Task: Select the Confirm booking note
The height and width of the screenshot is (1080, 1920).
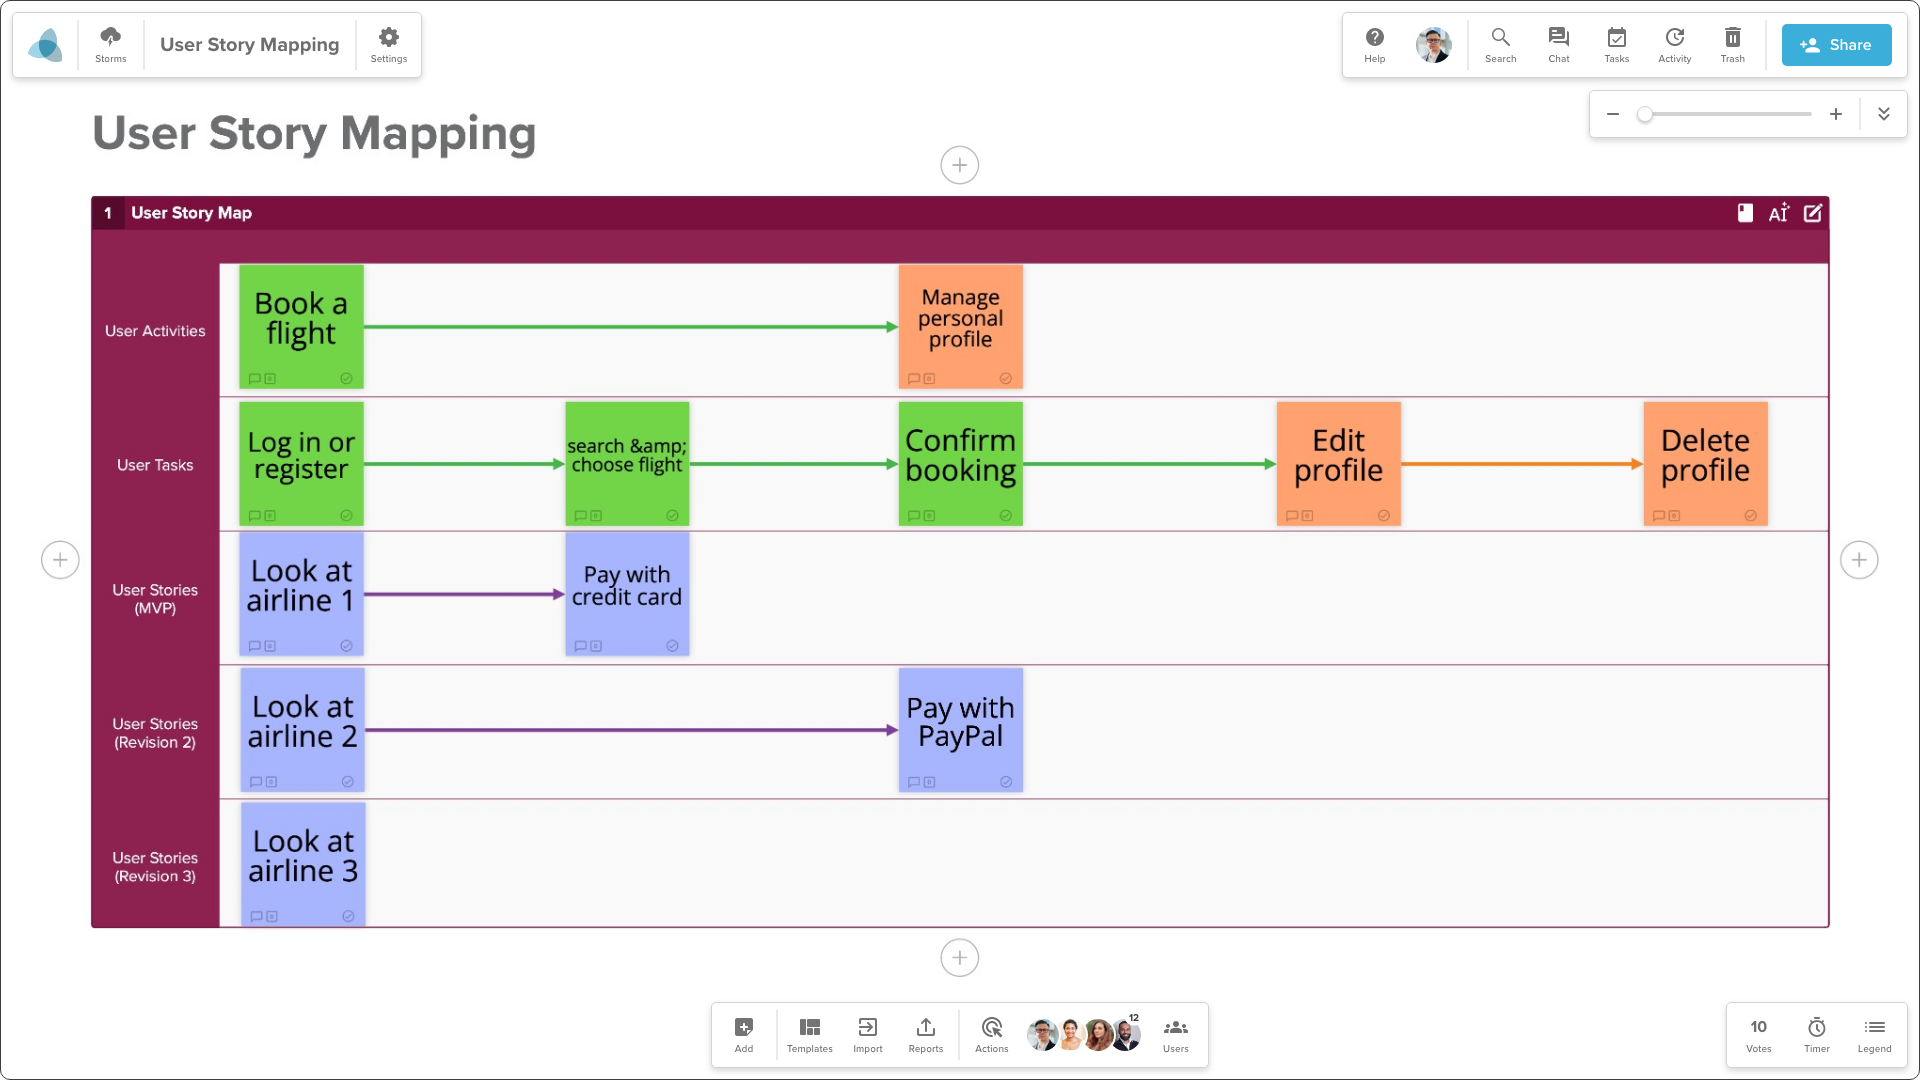Action: point(960,463)
